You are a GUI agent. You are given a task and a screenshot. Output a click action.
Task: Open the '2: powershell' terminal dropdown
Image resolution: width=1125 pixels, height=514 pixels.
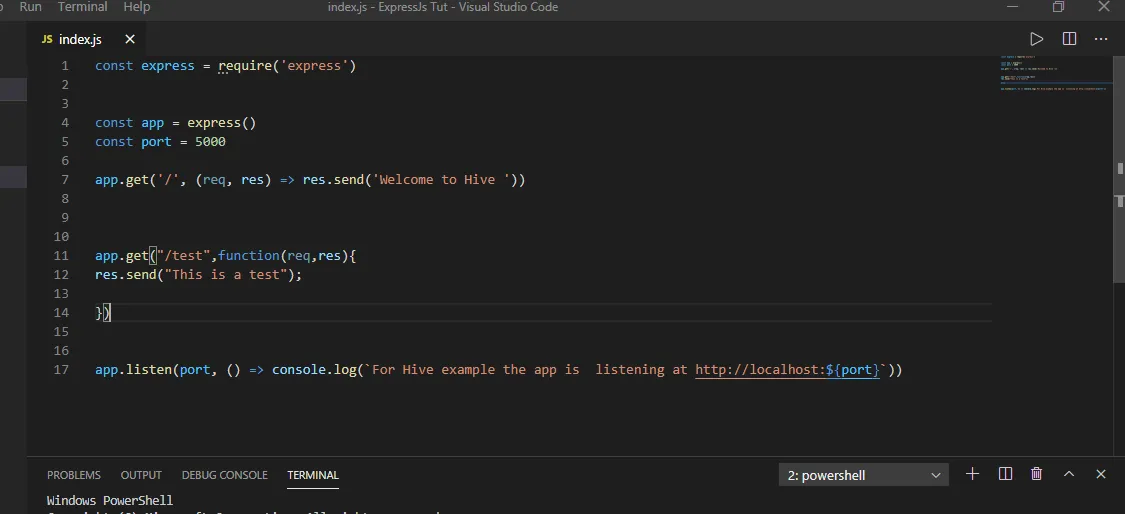coord(864,475)
